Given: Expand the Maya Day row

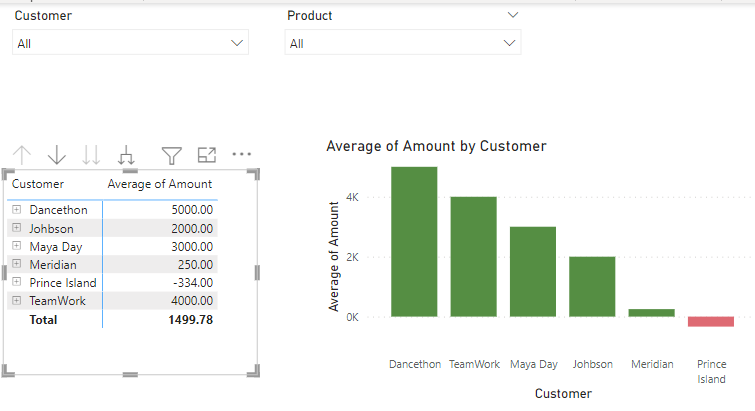Looking at the screenshot, I should [x=16, y=245].
